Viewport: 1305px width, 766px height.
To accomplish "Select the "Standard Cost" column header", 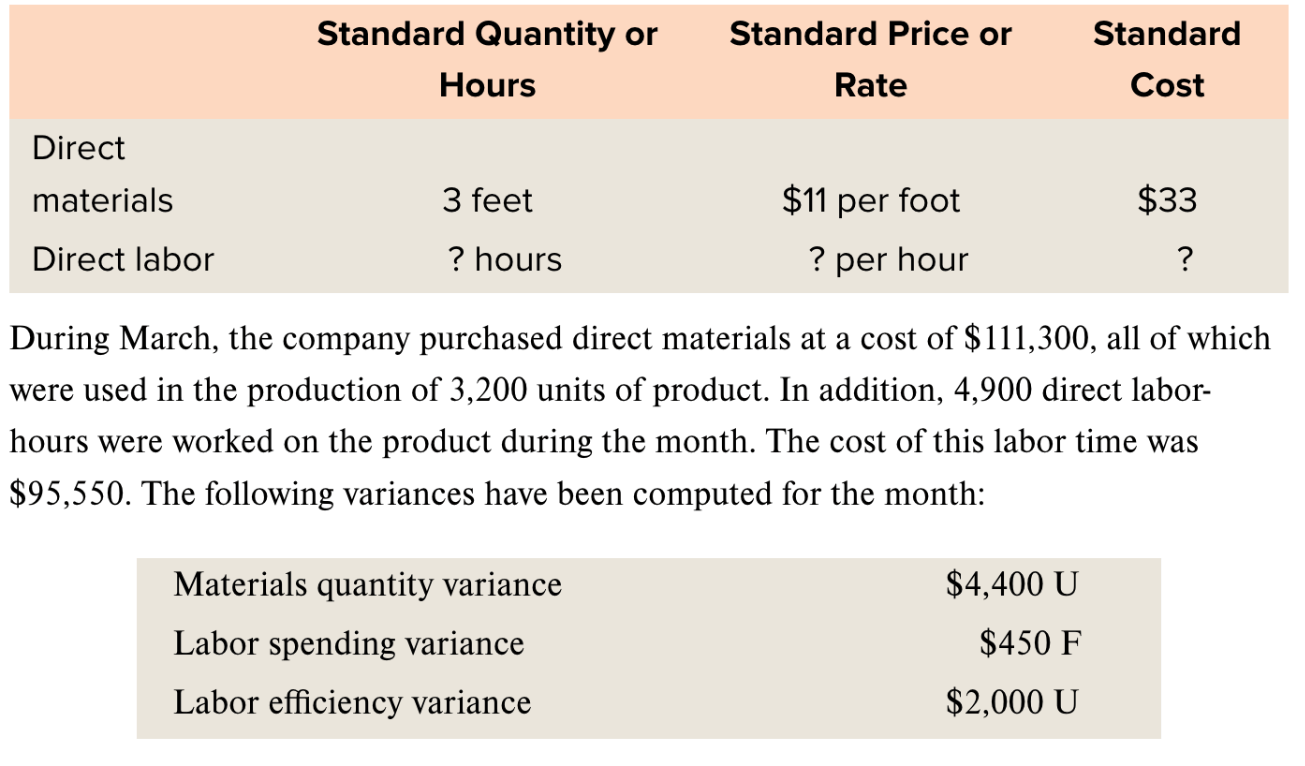I will coord(1166,59).
